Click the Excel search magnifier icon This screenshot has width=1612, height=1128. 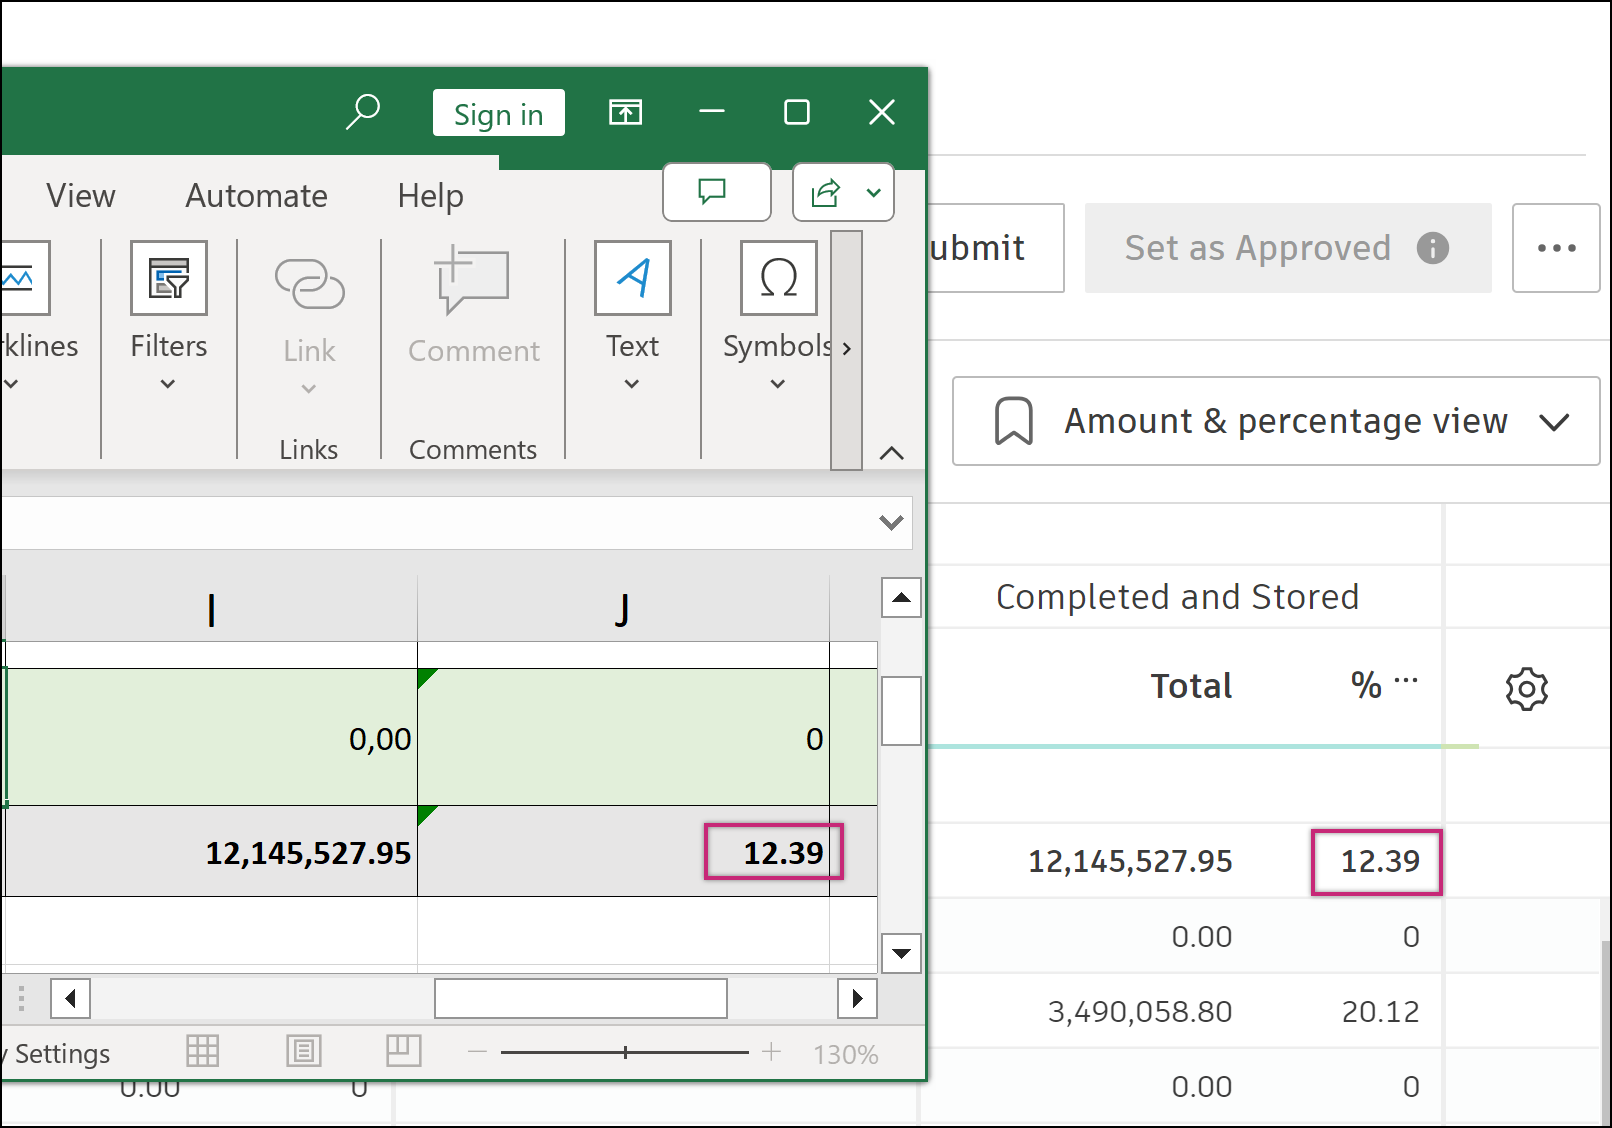[363, 111]
